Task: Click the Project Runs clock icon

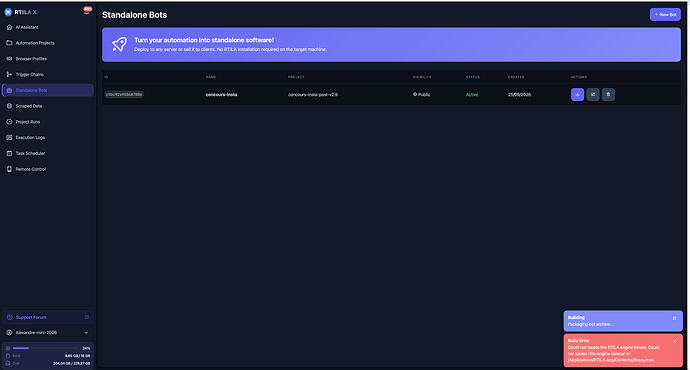Action: pyautogui.click(x=9, y=122)
